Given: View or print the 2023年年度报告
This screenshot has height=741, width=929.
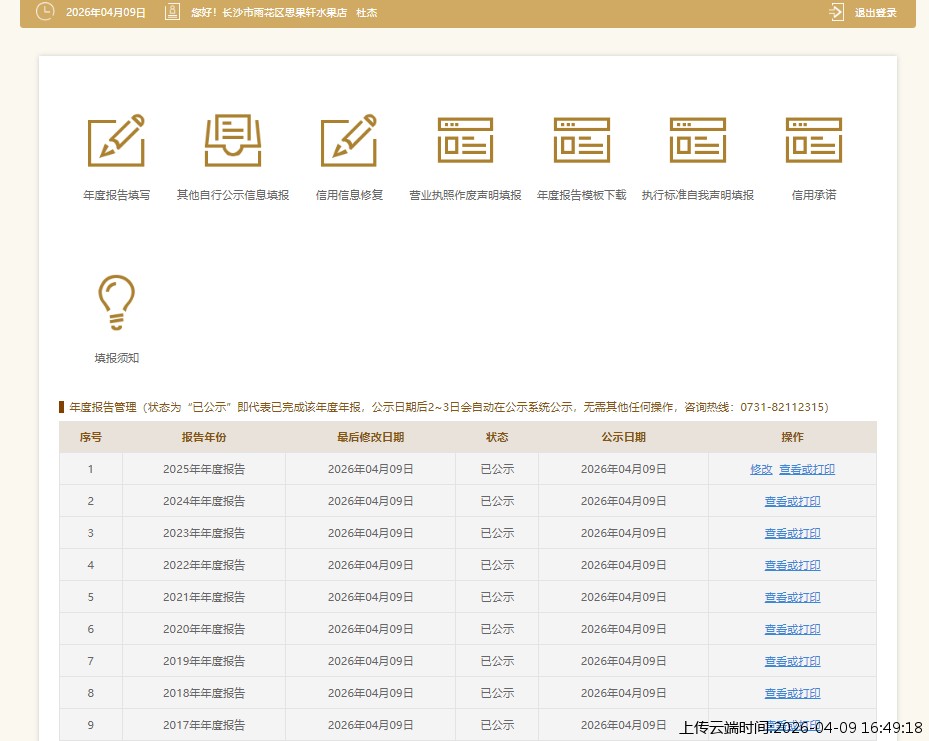Looking at the screenshot, I should [x=792, y=533].
